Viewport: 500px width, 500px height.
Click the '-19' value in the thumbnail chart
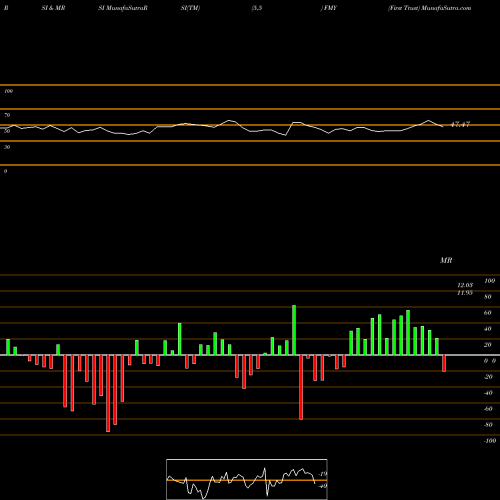click(323, 474)
